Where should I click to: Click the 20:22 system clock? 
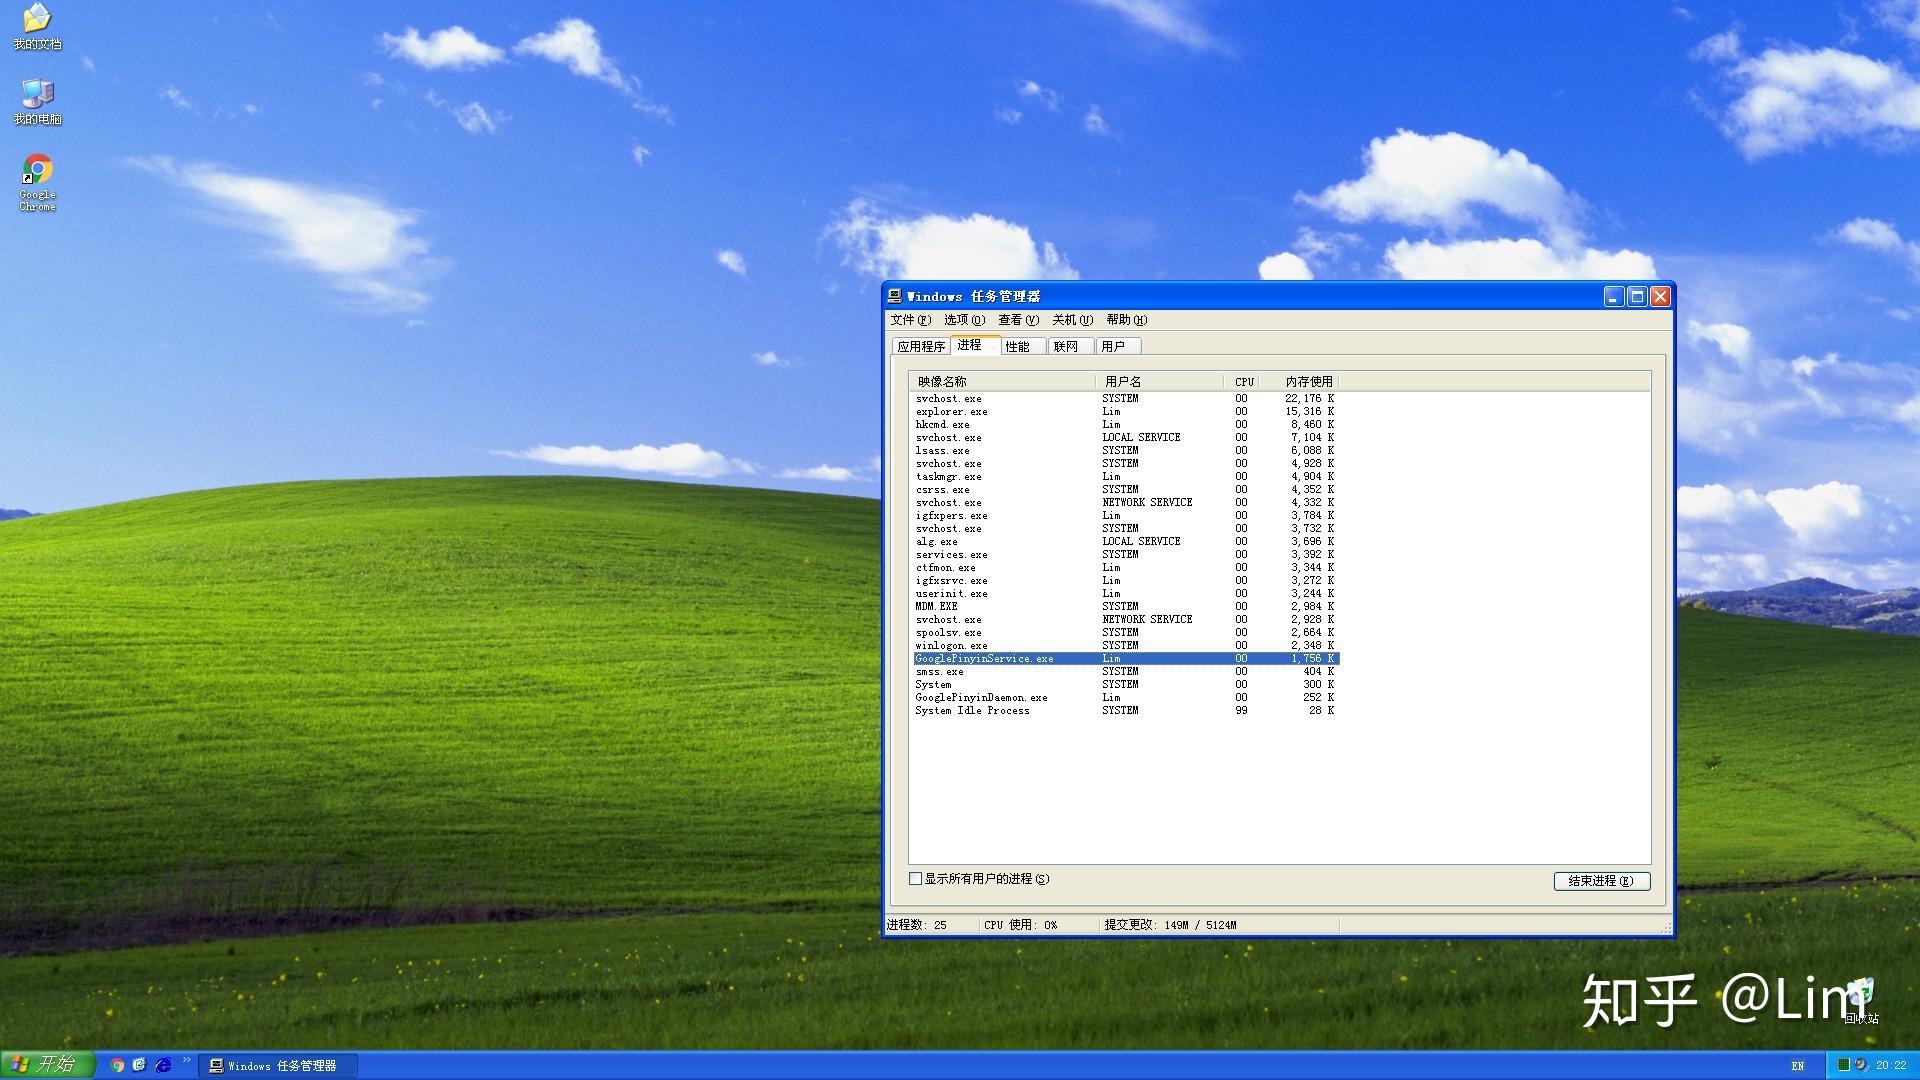(x=1891, y=1066)
